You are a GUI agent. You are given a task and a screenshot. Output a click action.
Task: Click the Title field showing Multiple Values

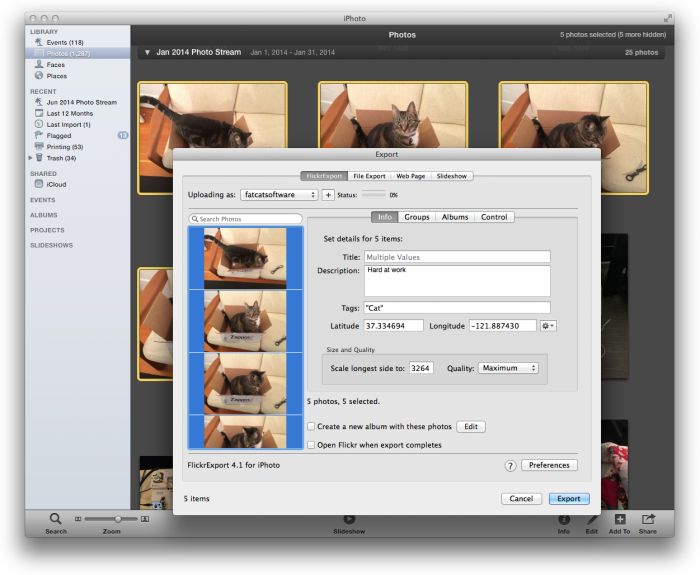pos(457,257)
